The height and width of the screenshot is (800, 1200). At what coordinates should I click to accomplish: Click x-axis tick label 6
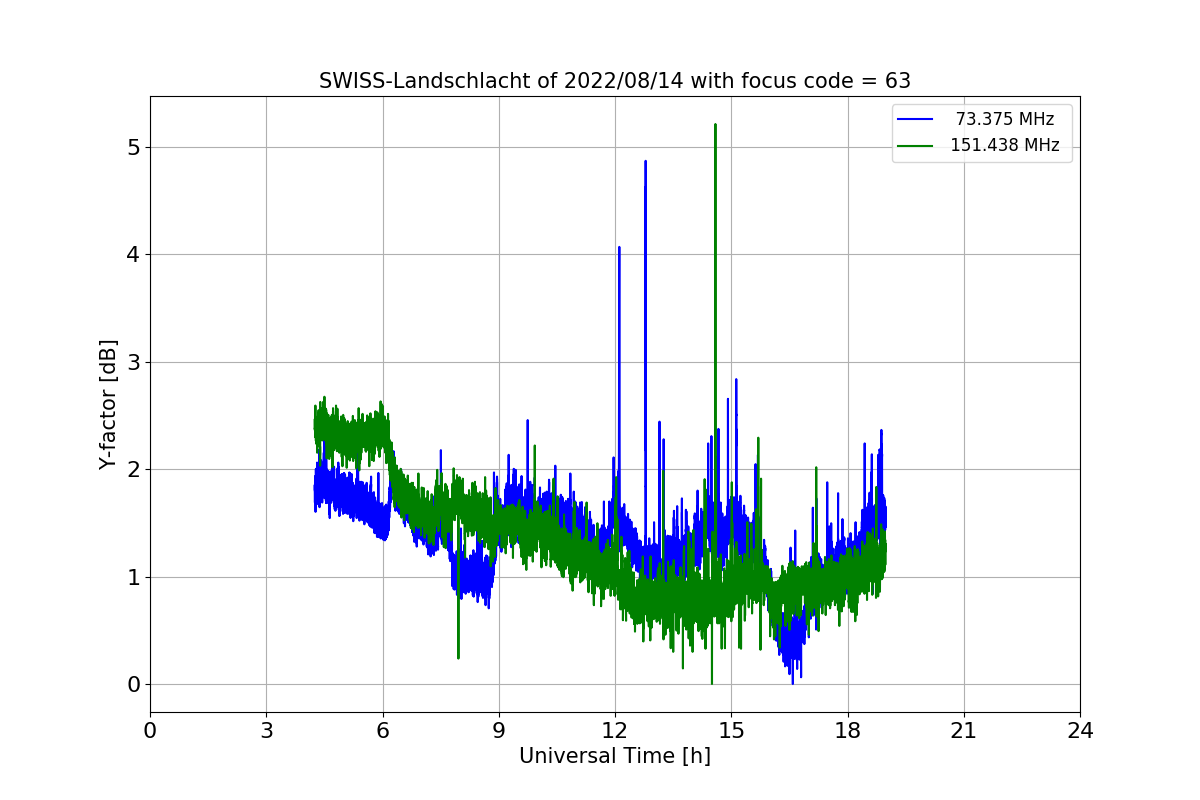[x=382, y=731]
